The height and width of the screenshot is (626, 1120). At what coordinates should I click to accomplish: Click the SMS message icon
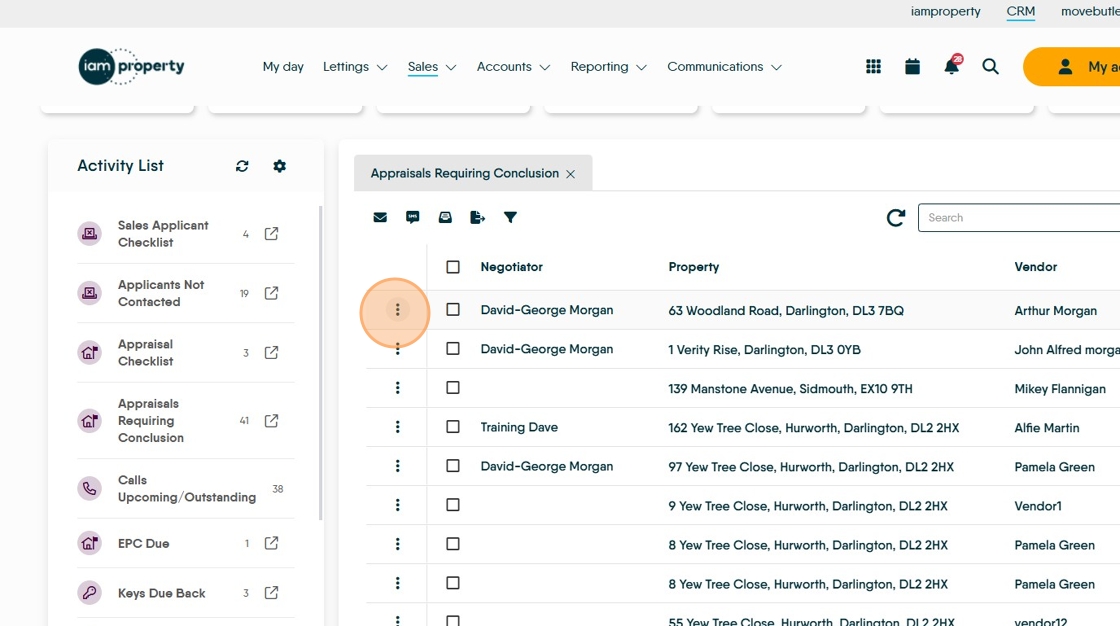point(412,217)
